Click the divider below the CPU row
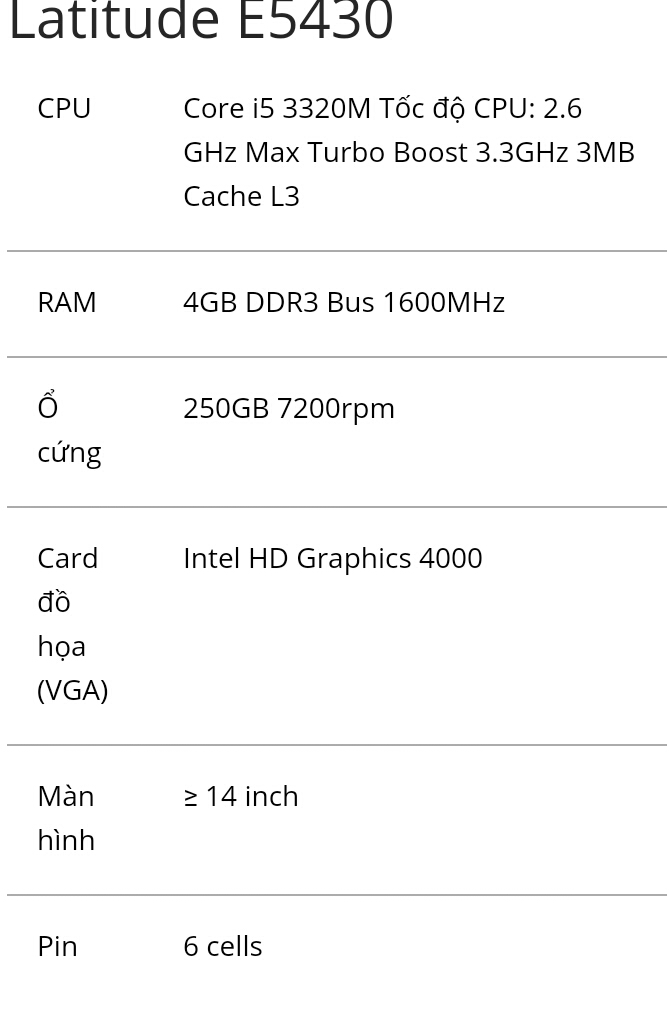 tap(337, 251)
